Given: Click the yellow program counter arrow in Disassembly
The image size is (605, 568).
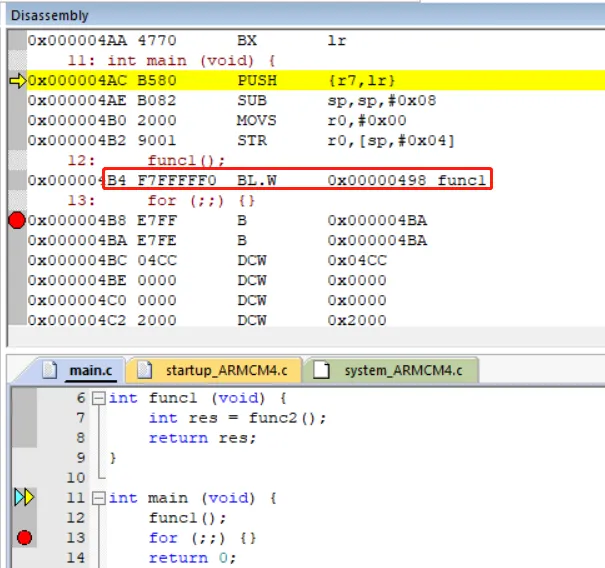Looking at the screenshot, I should 16,80.
